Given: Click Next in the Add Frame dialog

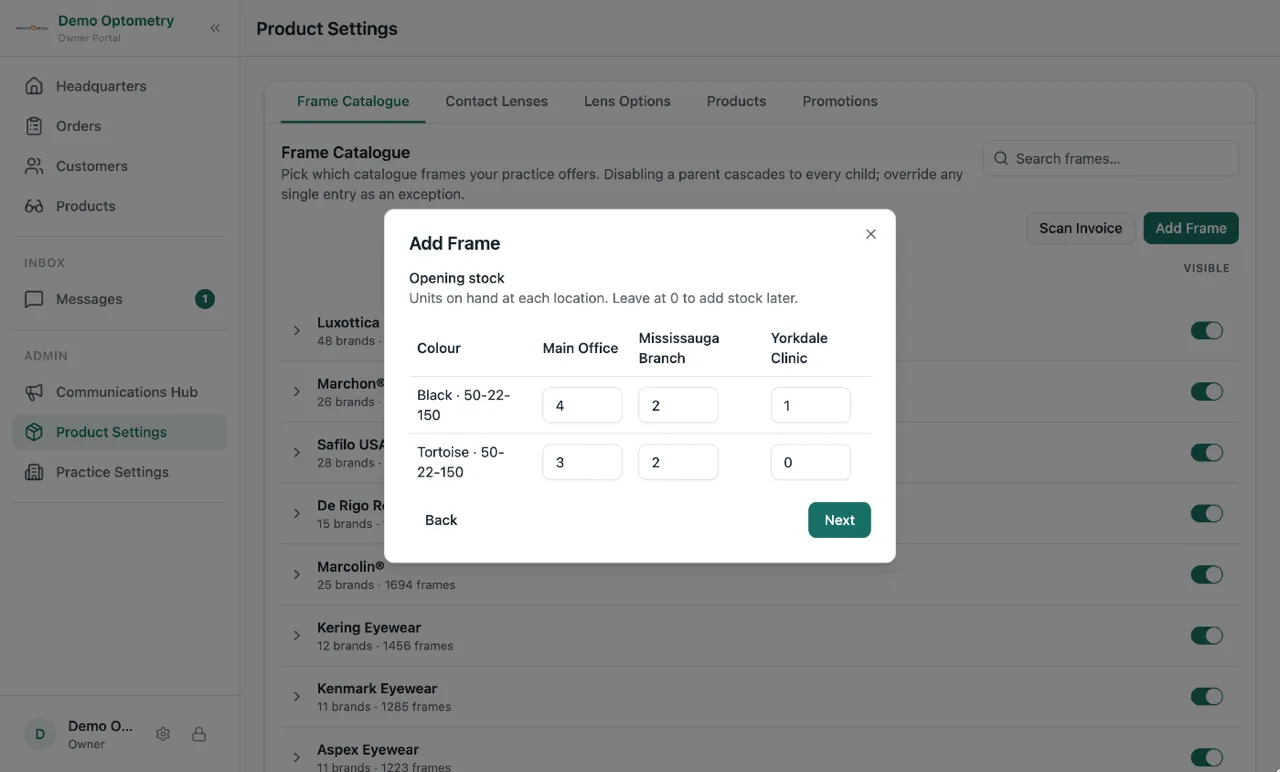Looking at the screenshot, I should point(839,520).
